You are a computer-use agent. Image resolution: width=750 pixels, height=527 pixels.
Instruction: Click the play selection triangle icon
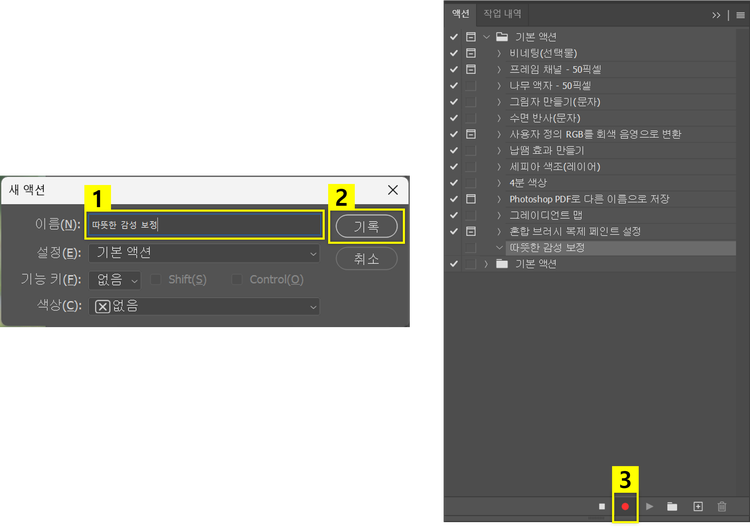(649, 506)
